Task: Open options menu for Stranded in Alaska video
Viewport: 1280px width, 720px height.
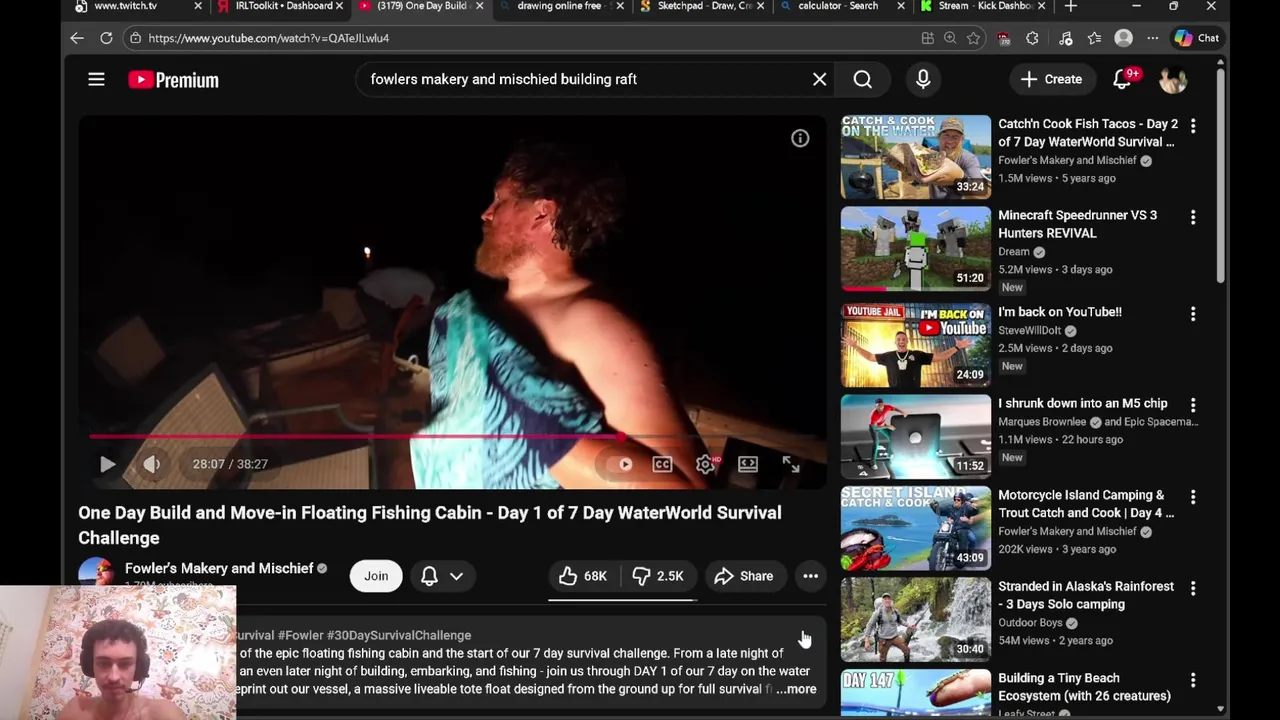Action: click(1193, 589)
